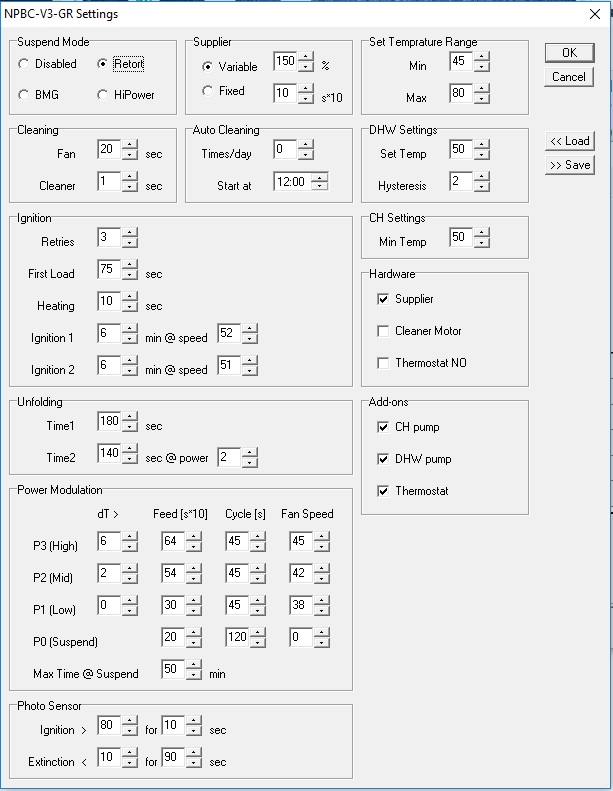Raise the P3 (High) Fan Speed value
Viewport: 613px width, 791px height.
coord(321,537)
